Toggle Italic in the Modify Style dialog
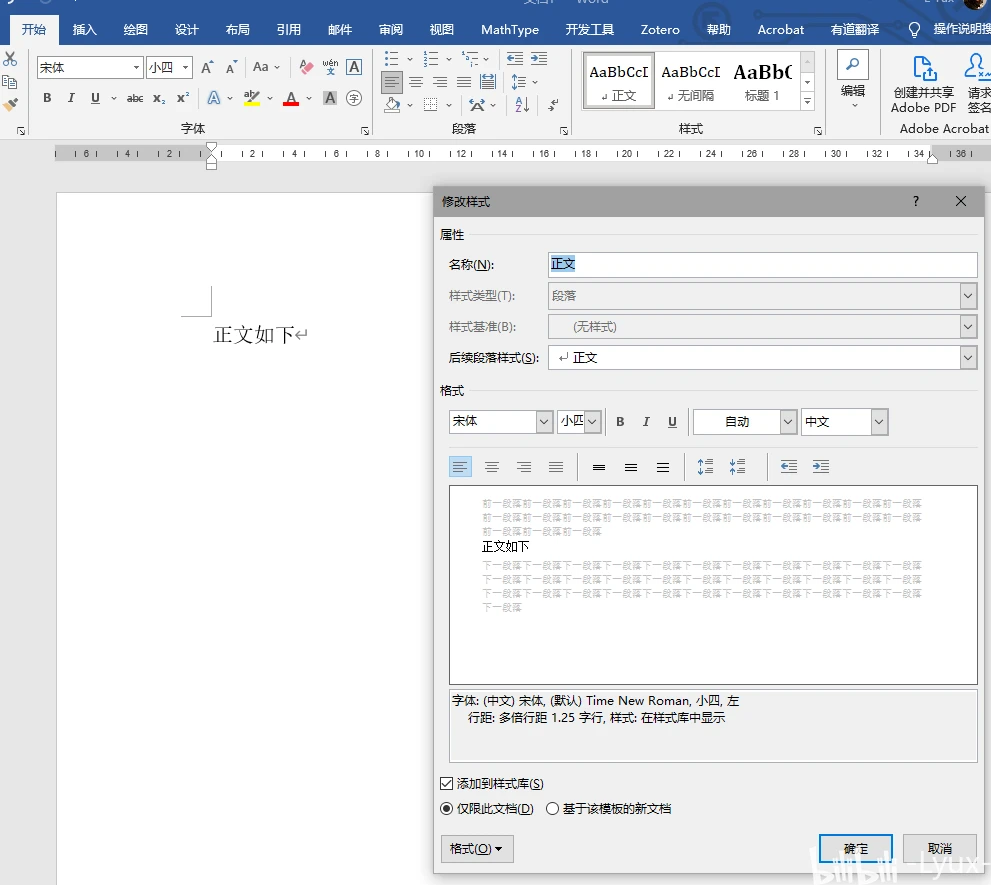The width and height of the screenshot is (991, 885). pyautogui.click(x=646, y=422)
